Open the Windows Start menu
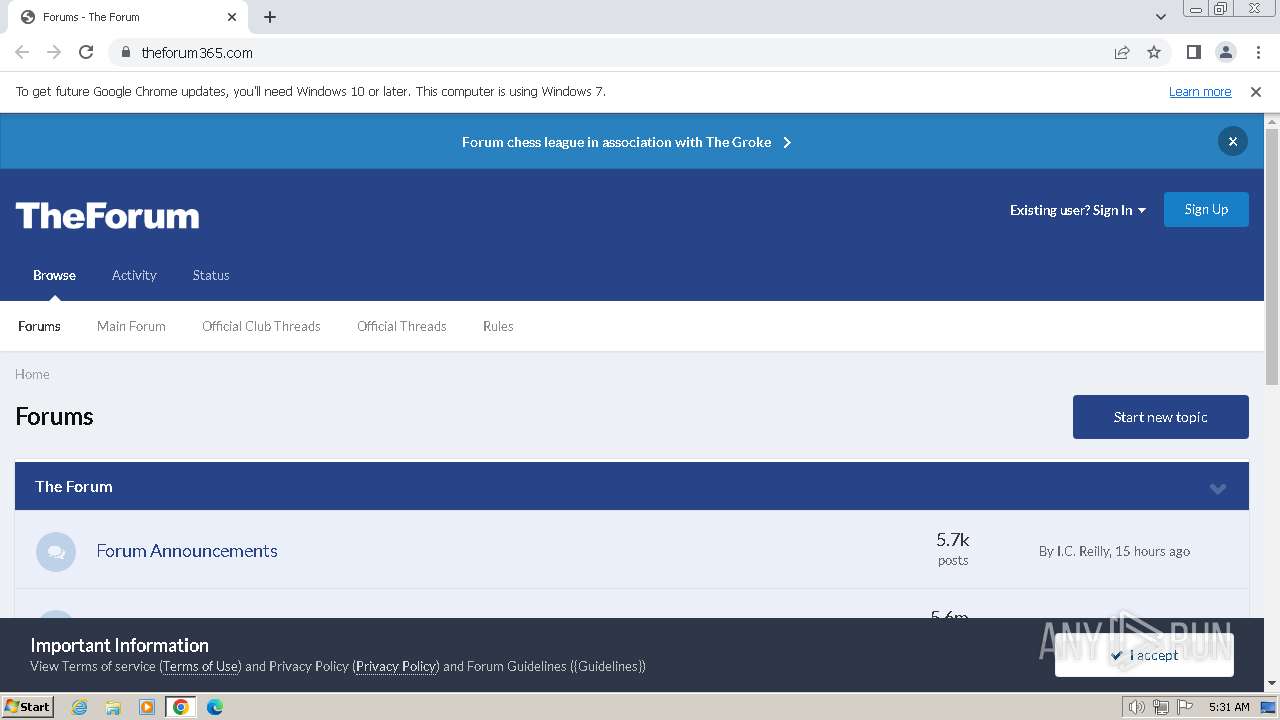This screenshot has width=1280, height=720. point(28,706)
